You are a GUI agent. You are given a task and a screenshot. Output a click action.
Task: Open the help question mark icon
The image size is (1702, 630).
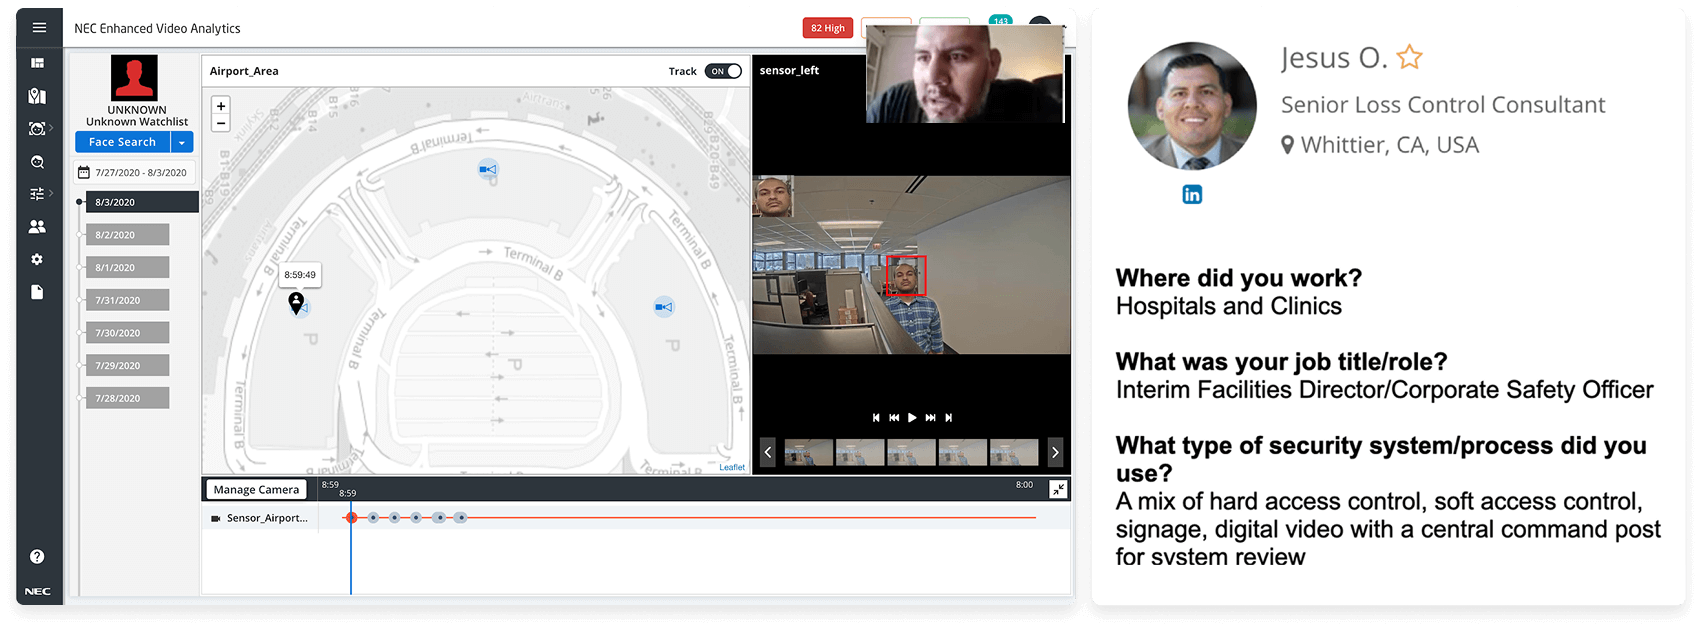(x=37, y=556)
